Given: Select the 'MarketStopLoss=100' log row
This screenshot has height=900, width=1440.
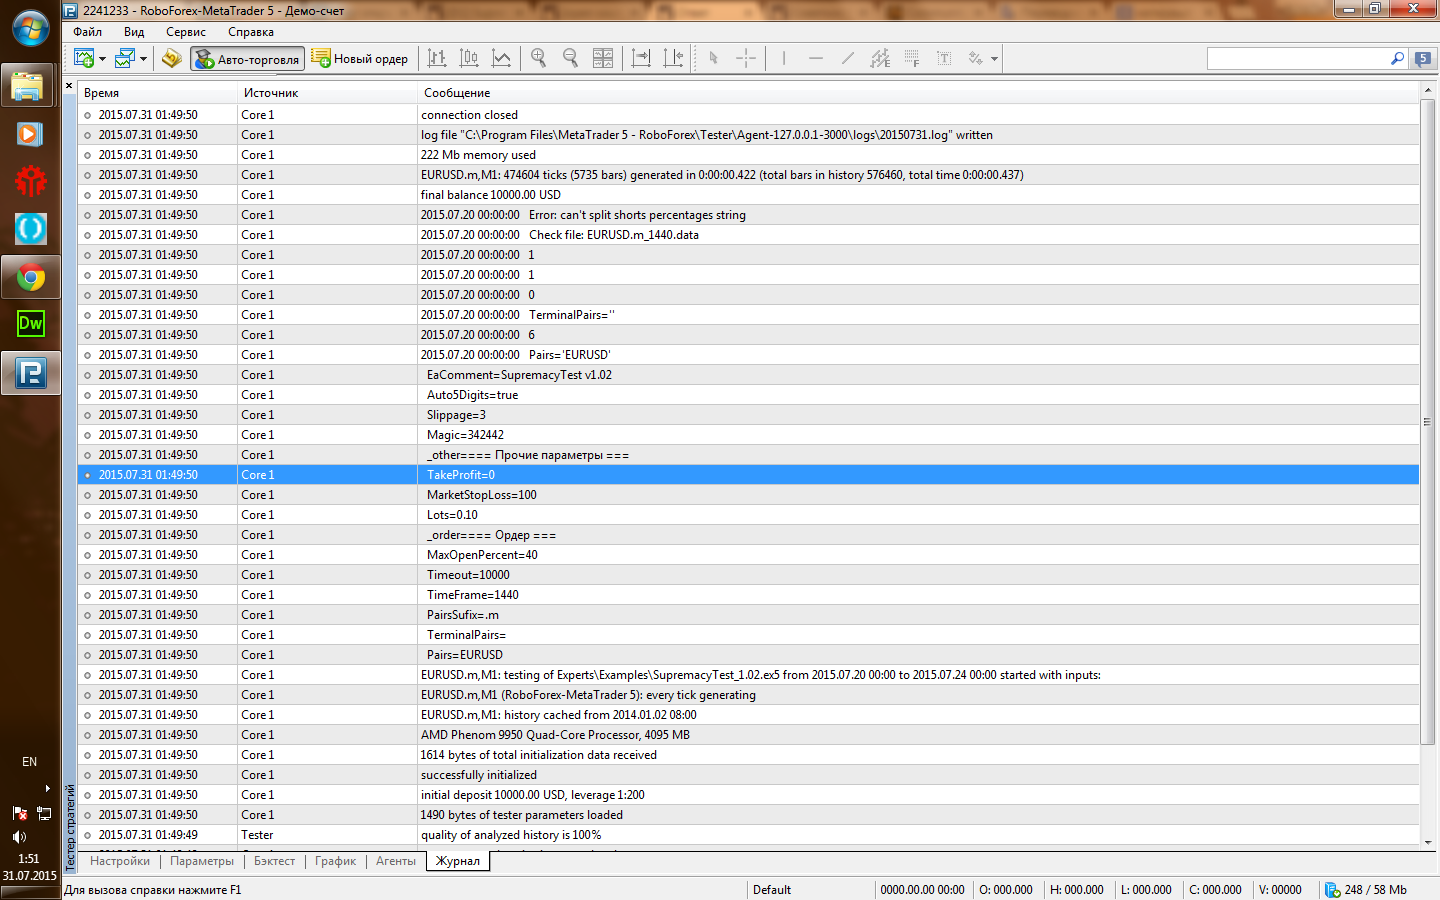Looking at the screenshot, I should [749, 495].
